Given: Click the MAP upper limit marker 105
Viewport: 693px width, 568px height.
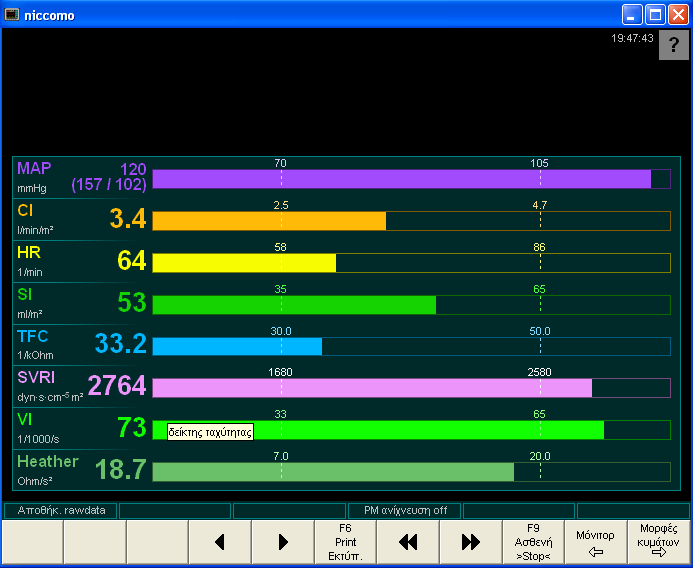Looking at the screenshot, I should coord(539,163).
